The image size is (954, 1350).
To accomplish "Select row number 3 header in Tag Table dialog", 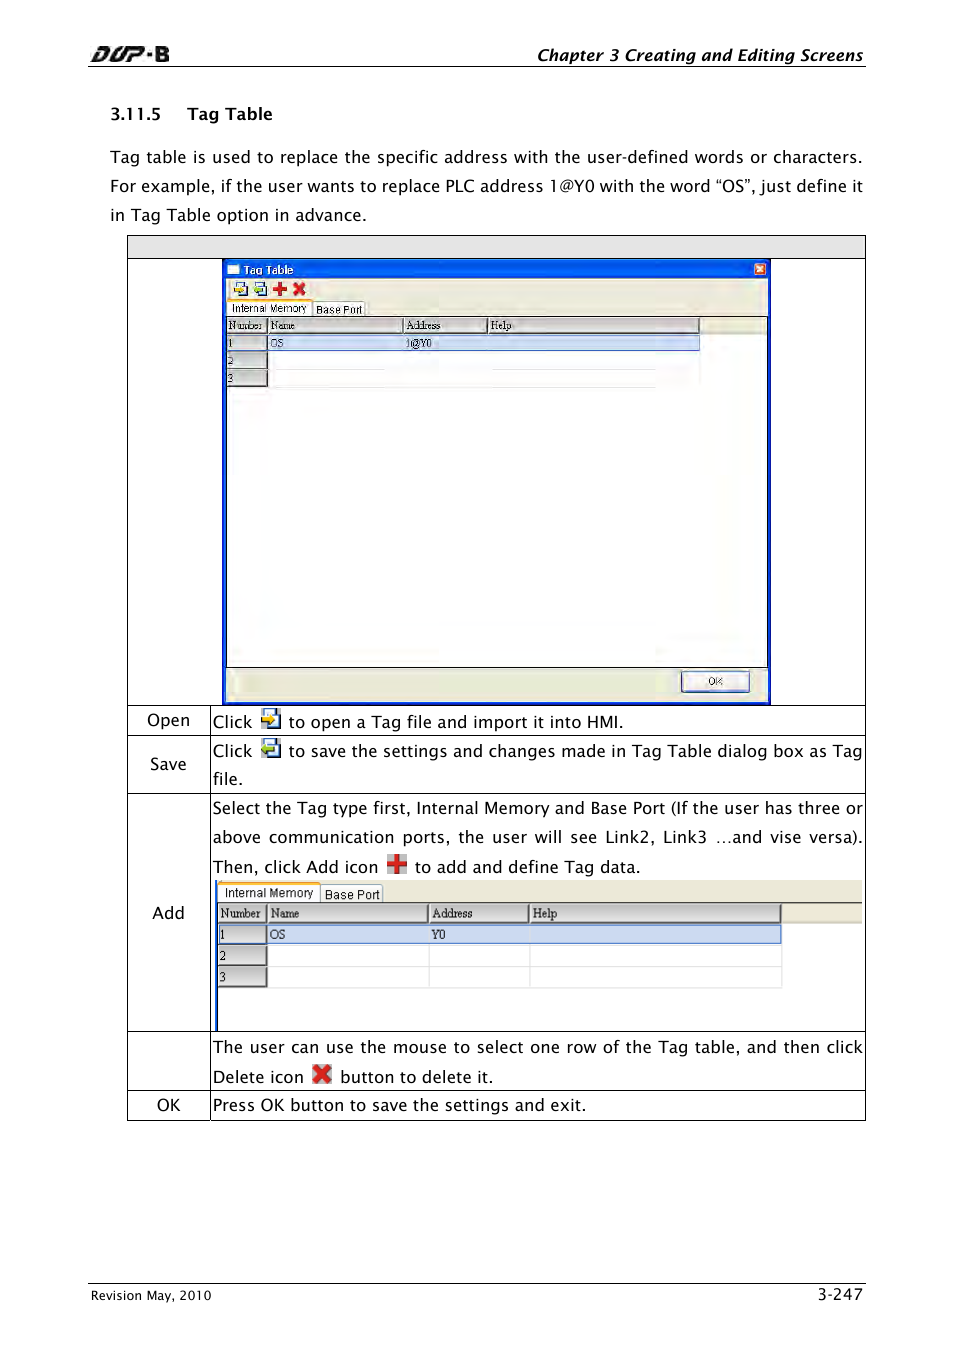I will coord(246,378).
